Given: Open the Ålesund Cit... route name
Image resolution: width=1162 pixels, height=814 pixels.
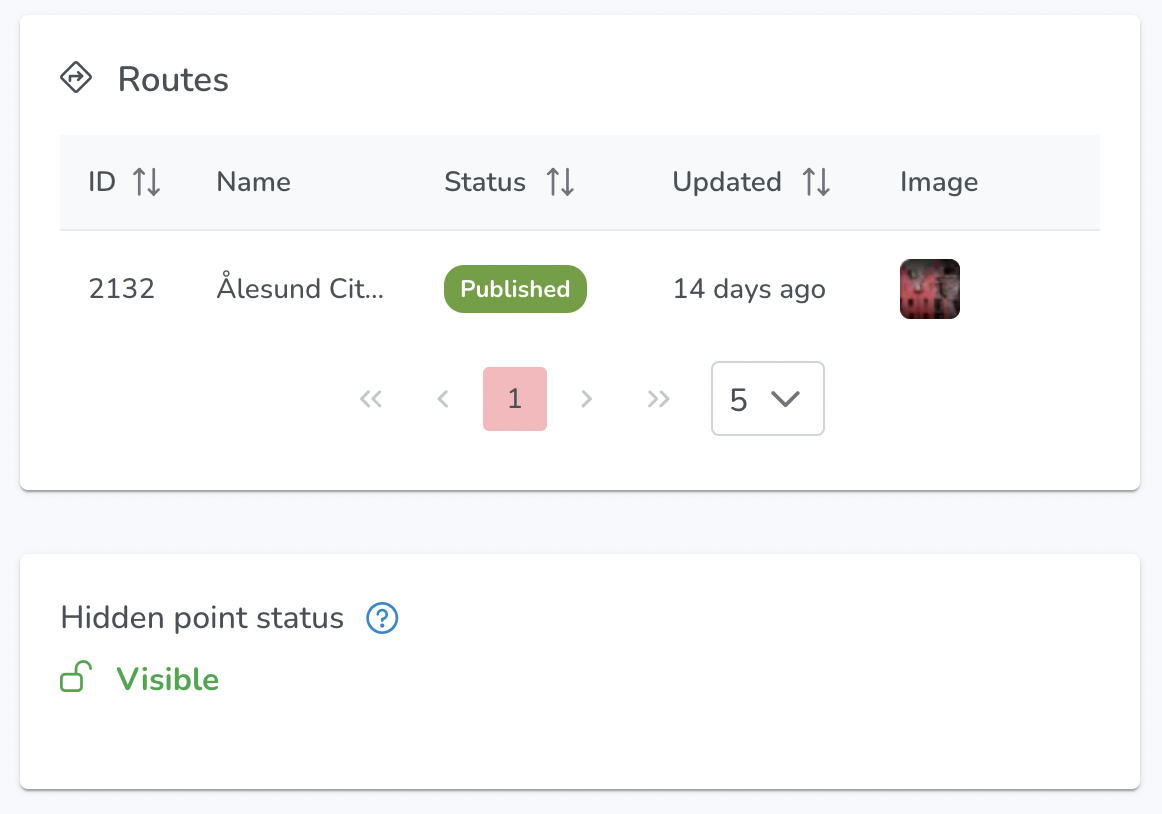Looking at the screenshot, I should (300, 288).
